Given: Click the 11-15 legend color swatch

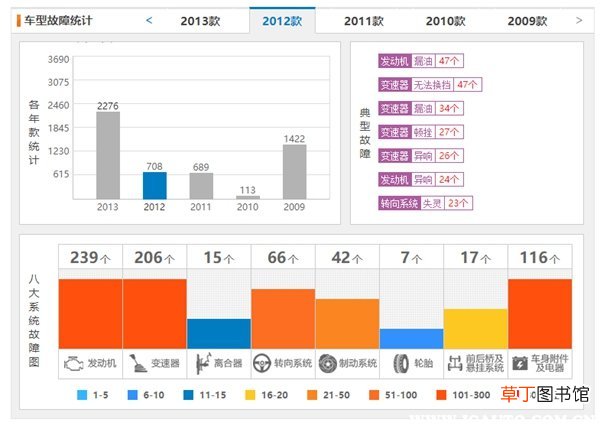Looking at the screenshot, I should pos(188,395).
